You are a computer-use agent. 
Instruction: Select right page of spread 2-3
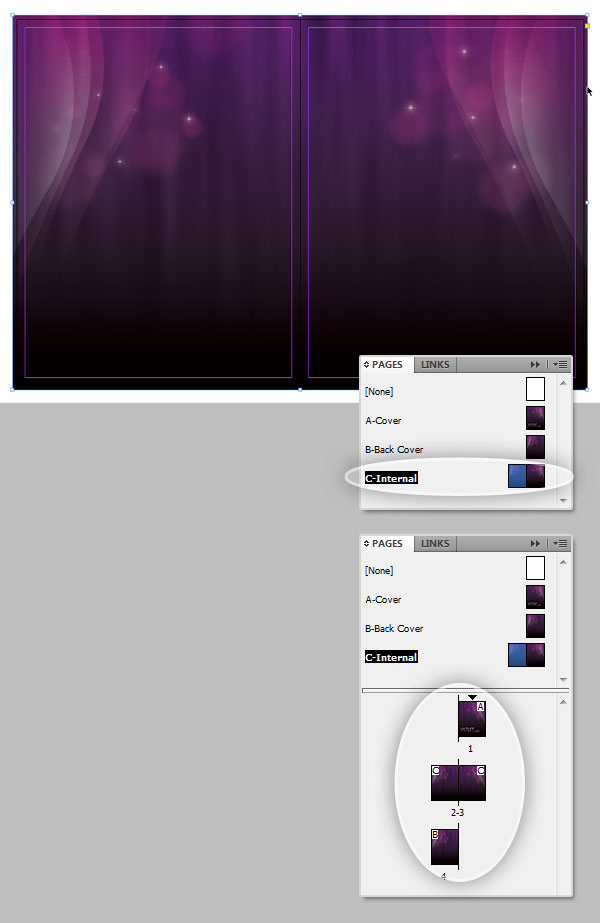472,783
